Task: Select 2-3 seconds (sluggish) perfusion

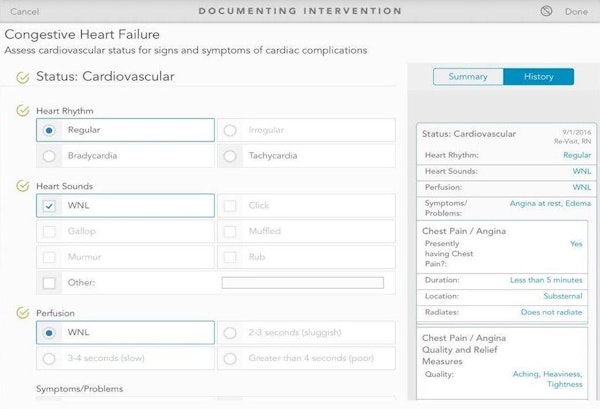Action: coord(230,332)
